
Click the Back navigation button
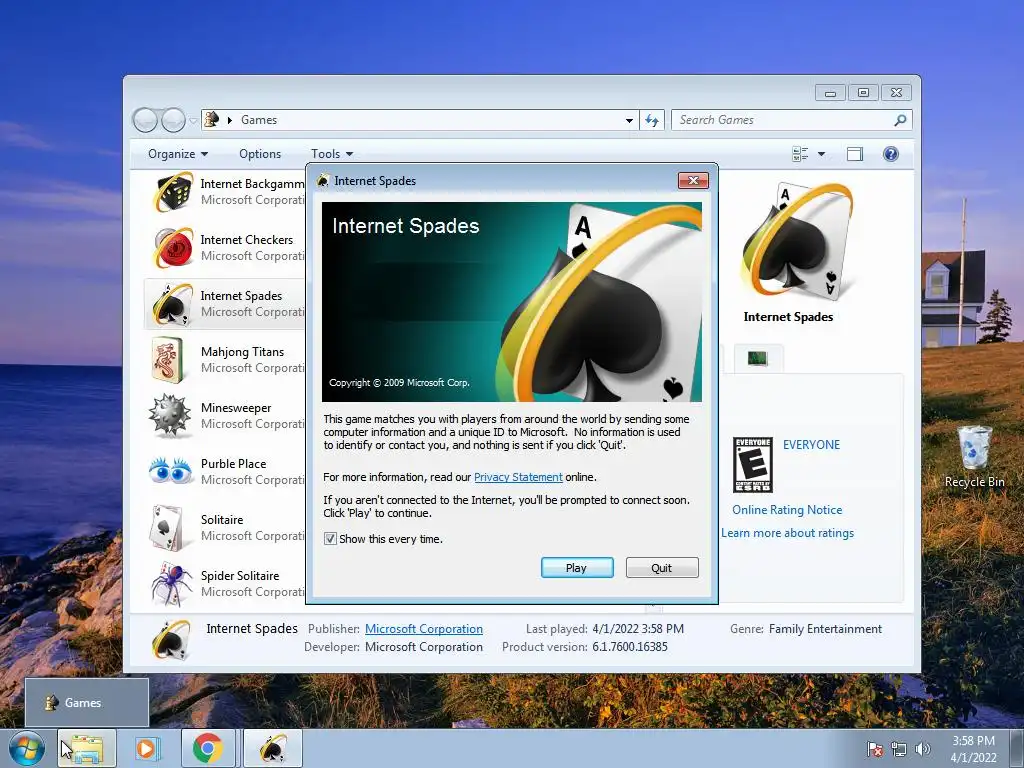click(145, 120)
